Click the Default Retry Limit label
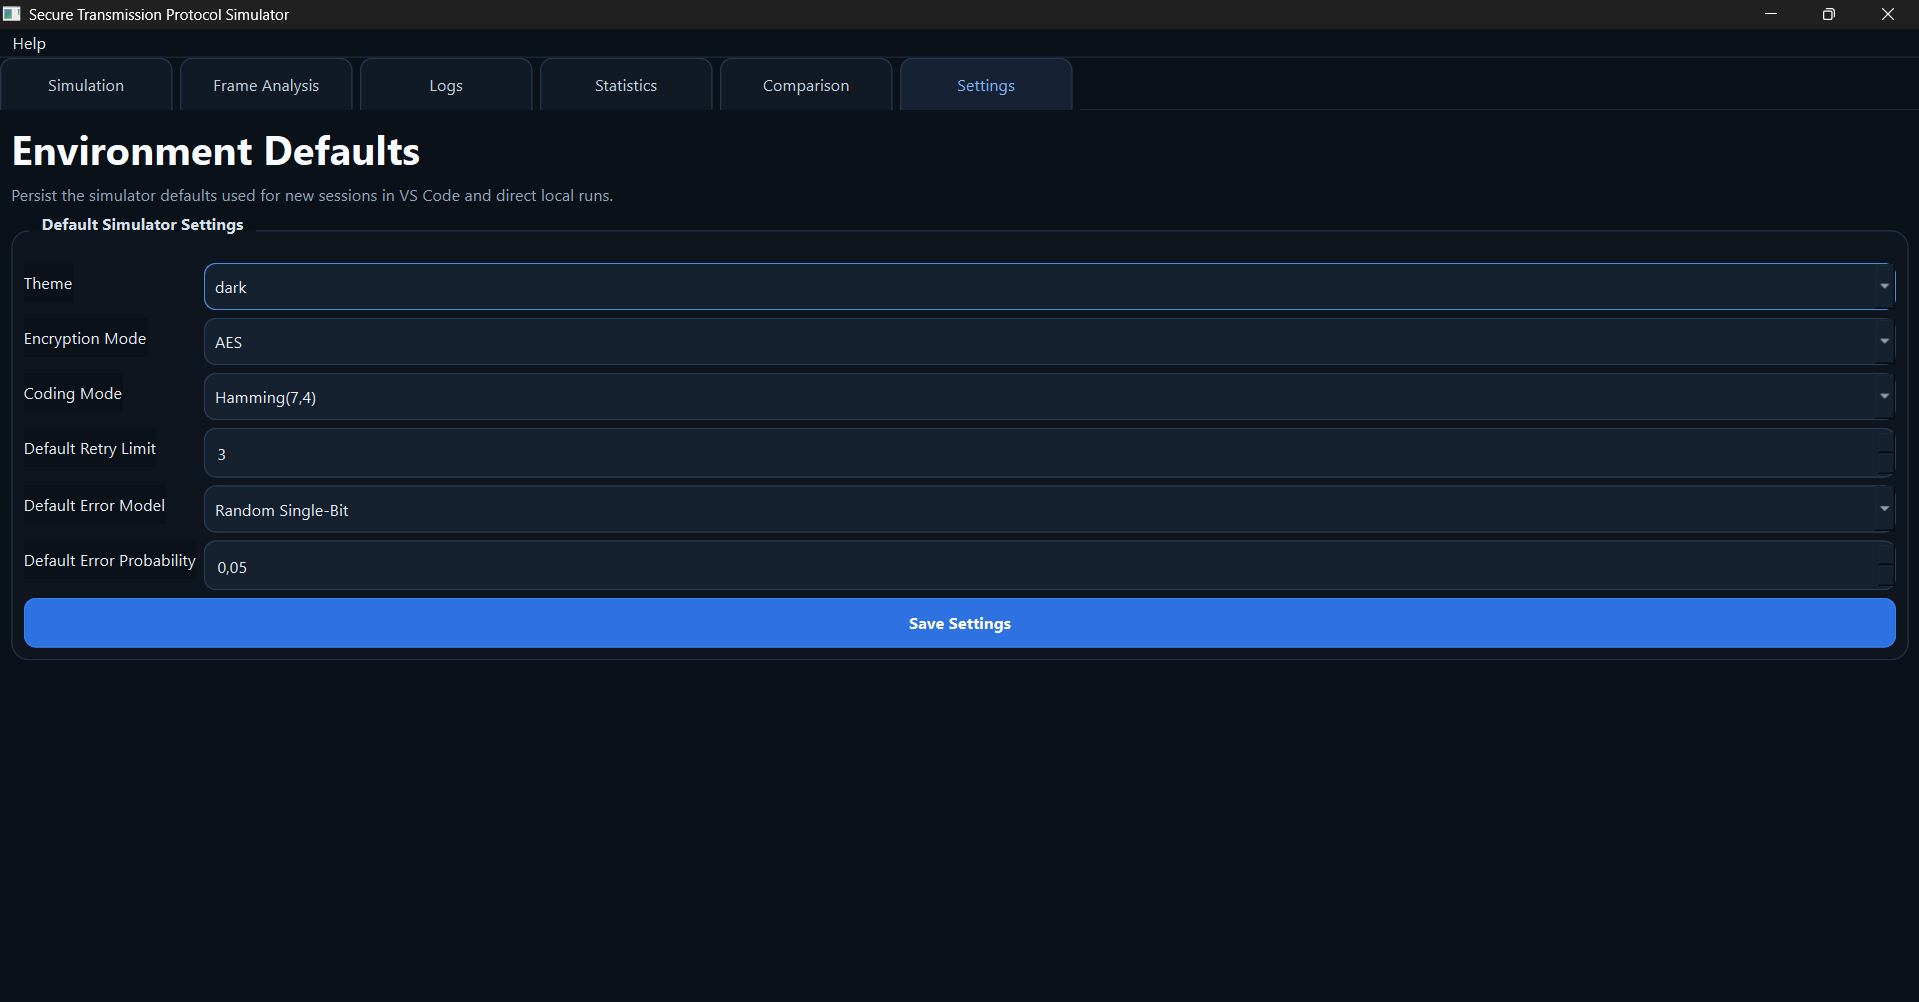This screenshot has width=1919, height=1002. pos(90,449)
